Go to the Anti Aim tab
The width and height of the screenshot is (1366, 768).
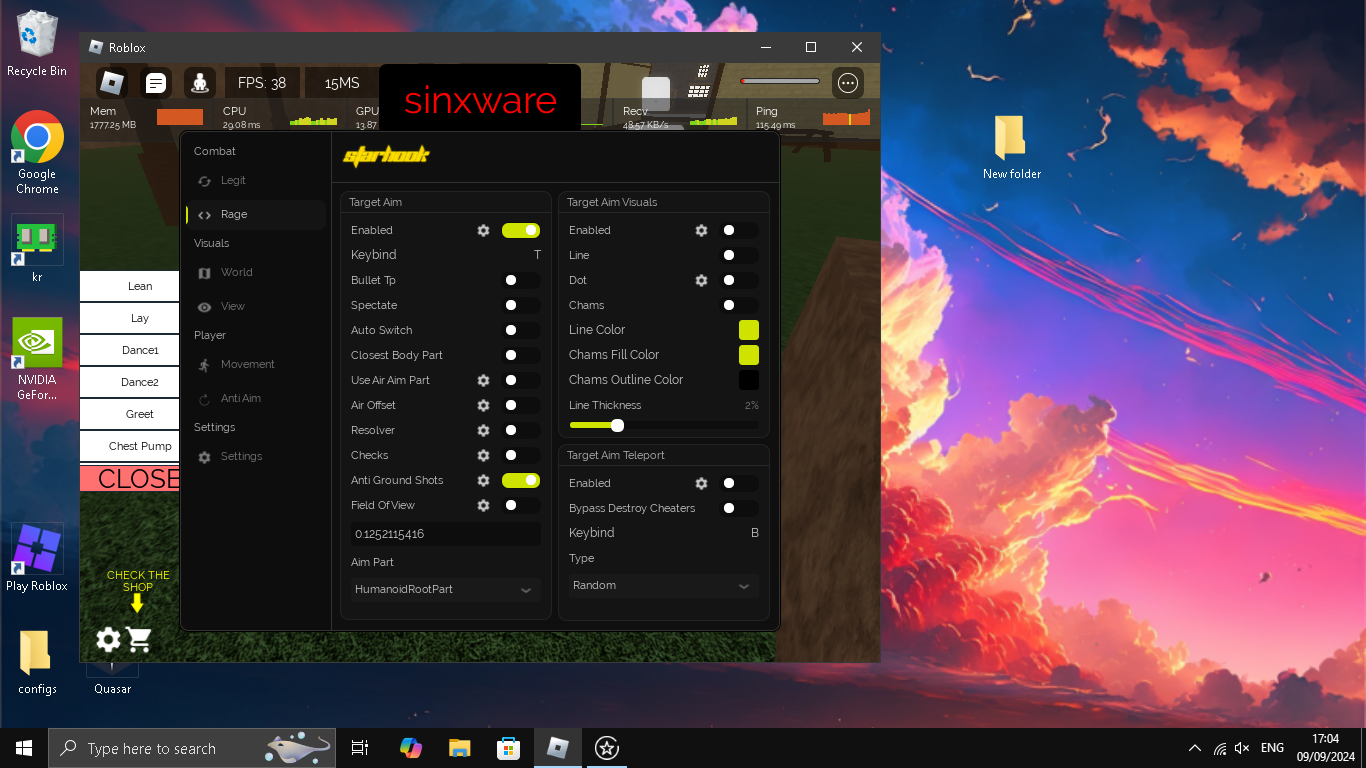click(256, 398)
